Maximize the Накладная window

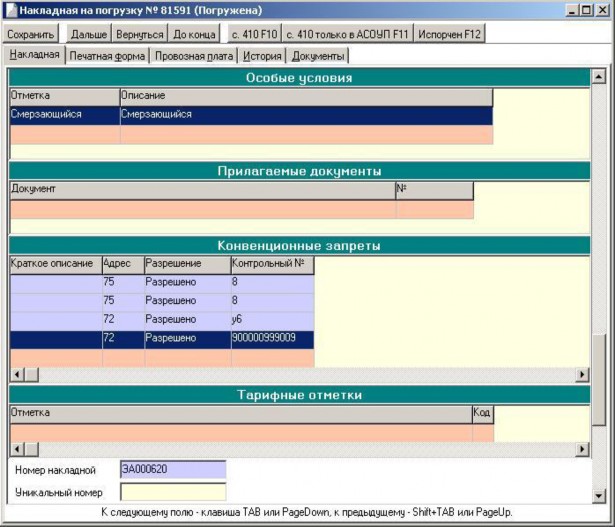[586, 10]
